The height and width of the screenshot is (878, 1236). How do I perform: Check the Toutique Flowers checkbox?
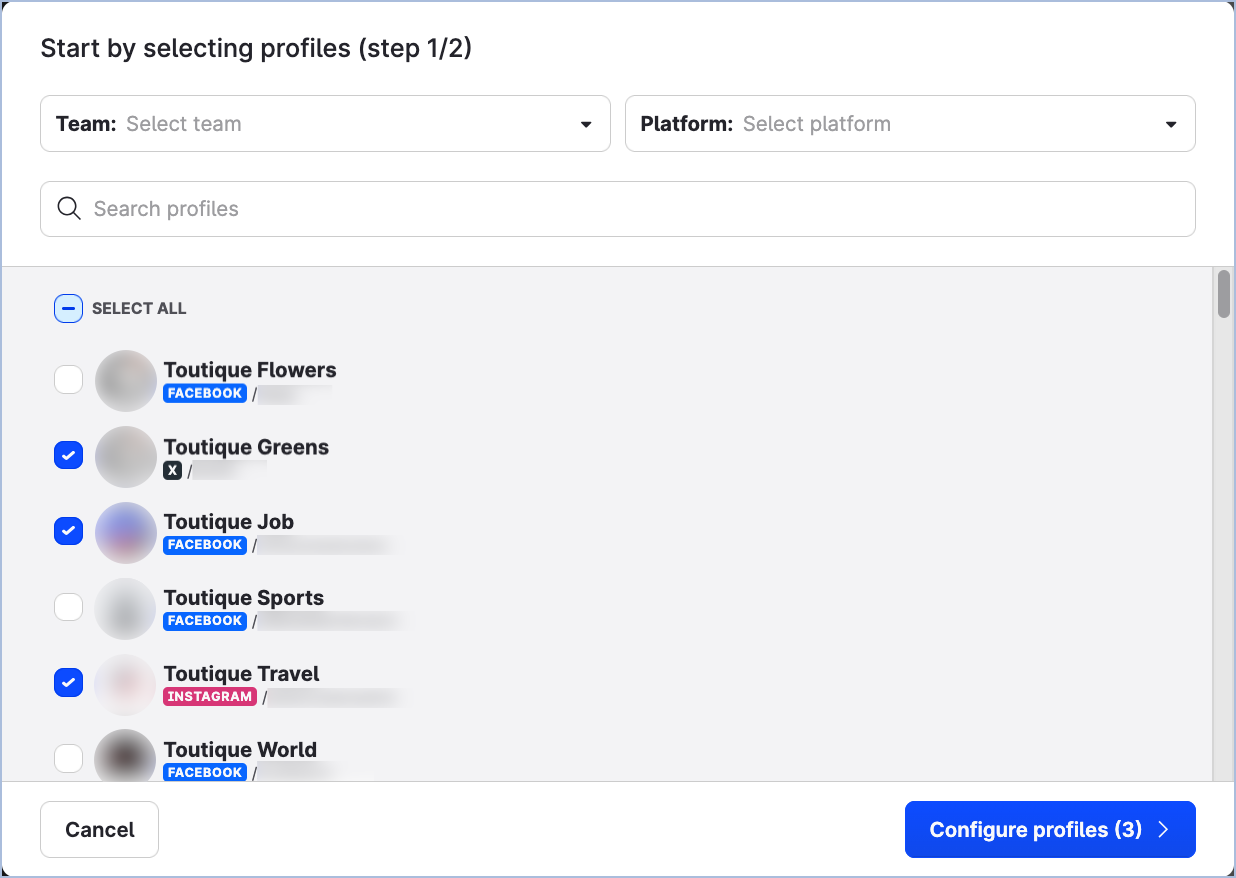(68, 380)
